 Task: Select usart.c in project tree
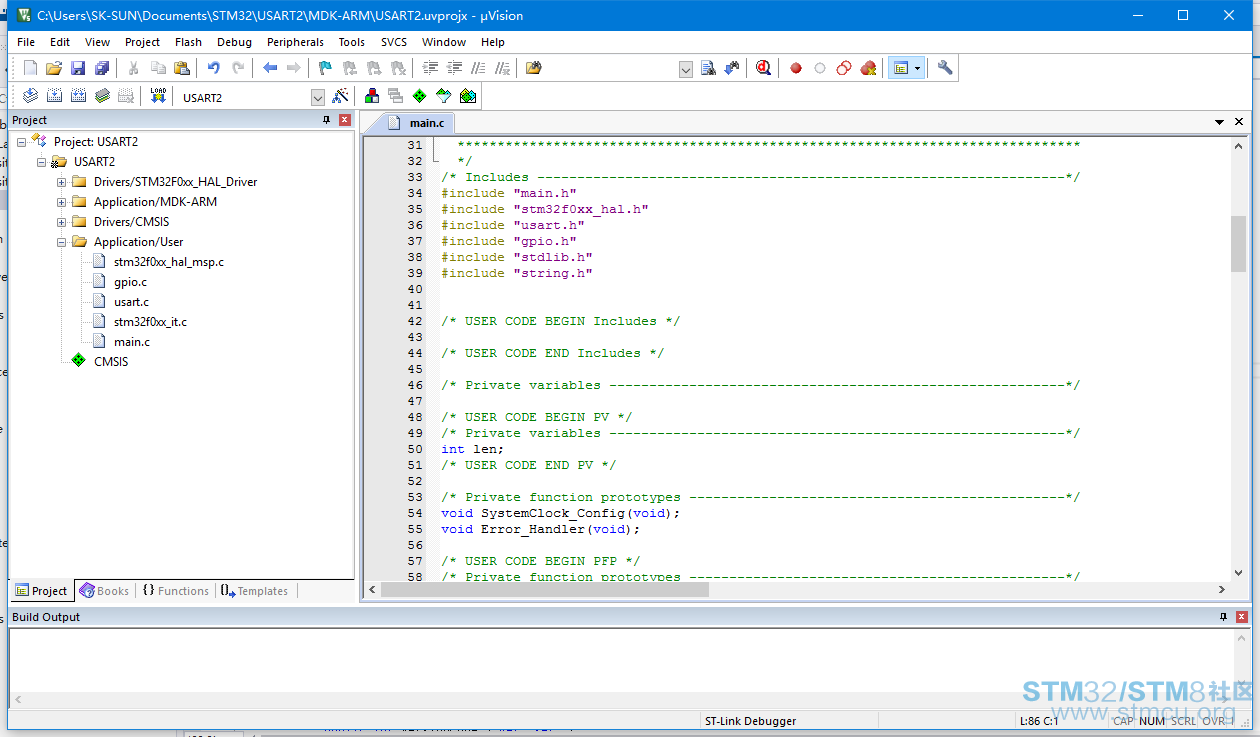tap(131, 302)
